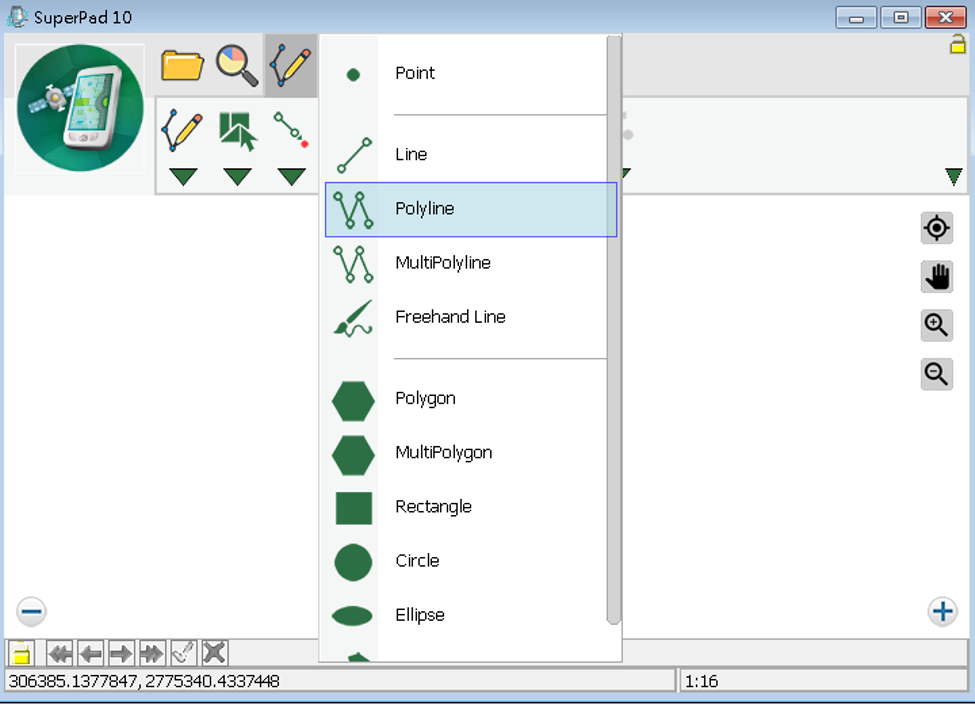Maximize the SuperPad 10 window

click(900, 17)
